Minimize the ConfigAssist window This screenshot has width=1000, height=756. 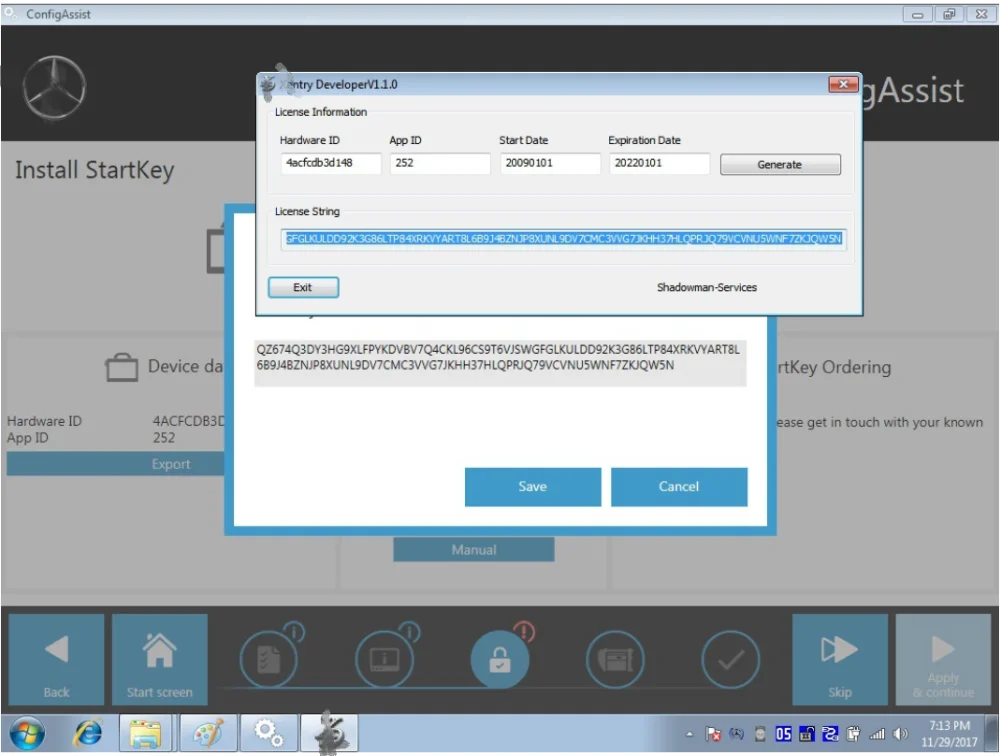point(917,14)
